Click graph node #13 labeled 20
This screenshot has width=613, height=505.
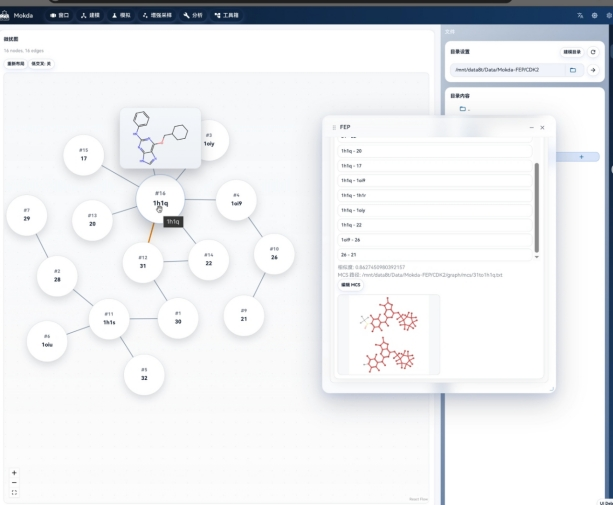click(x=92, y=220)
